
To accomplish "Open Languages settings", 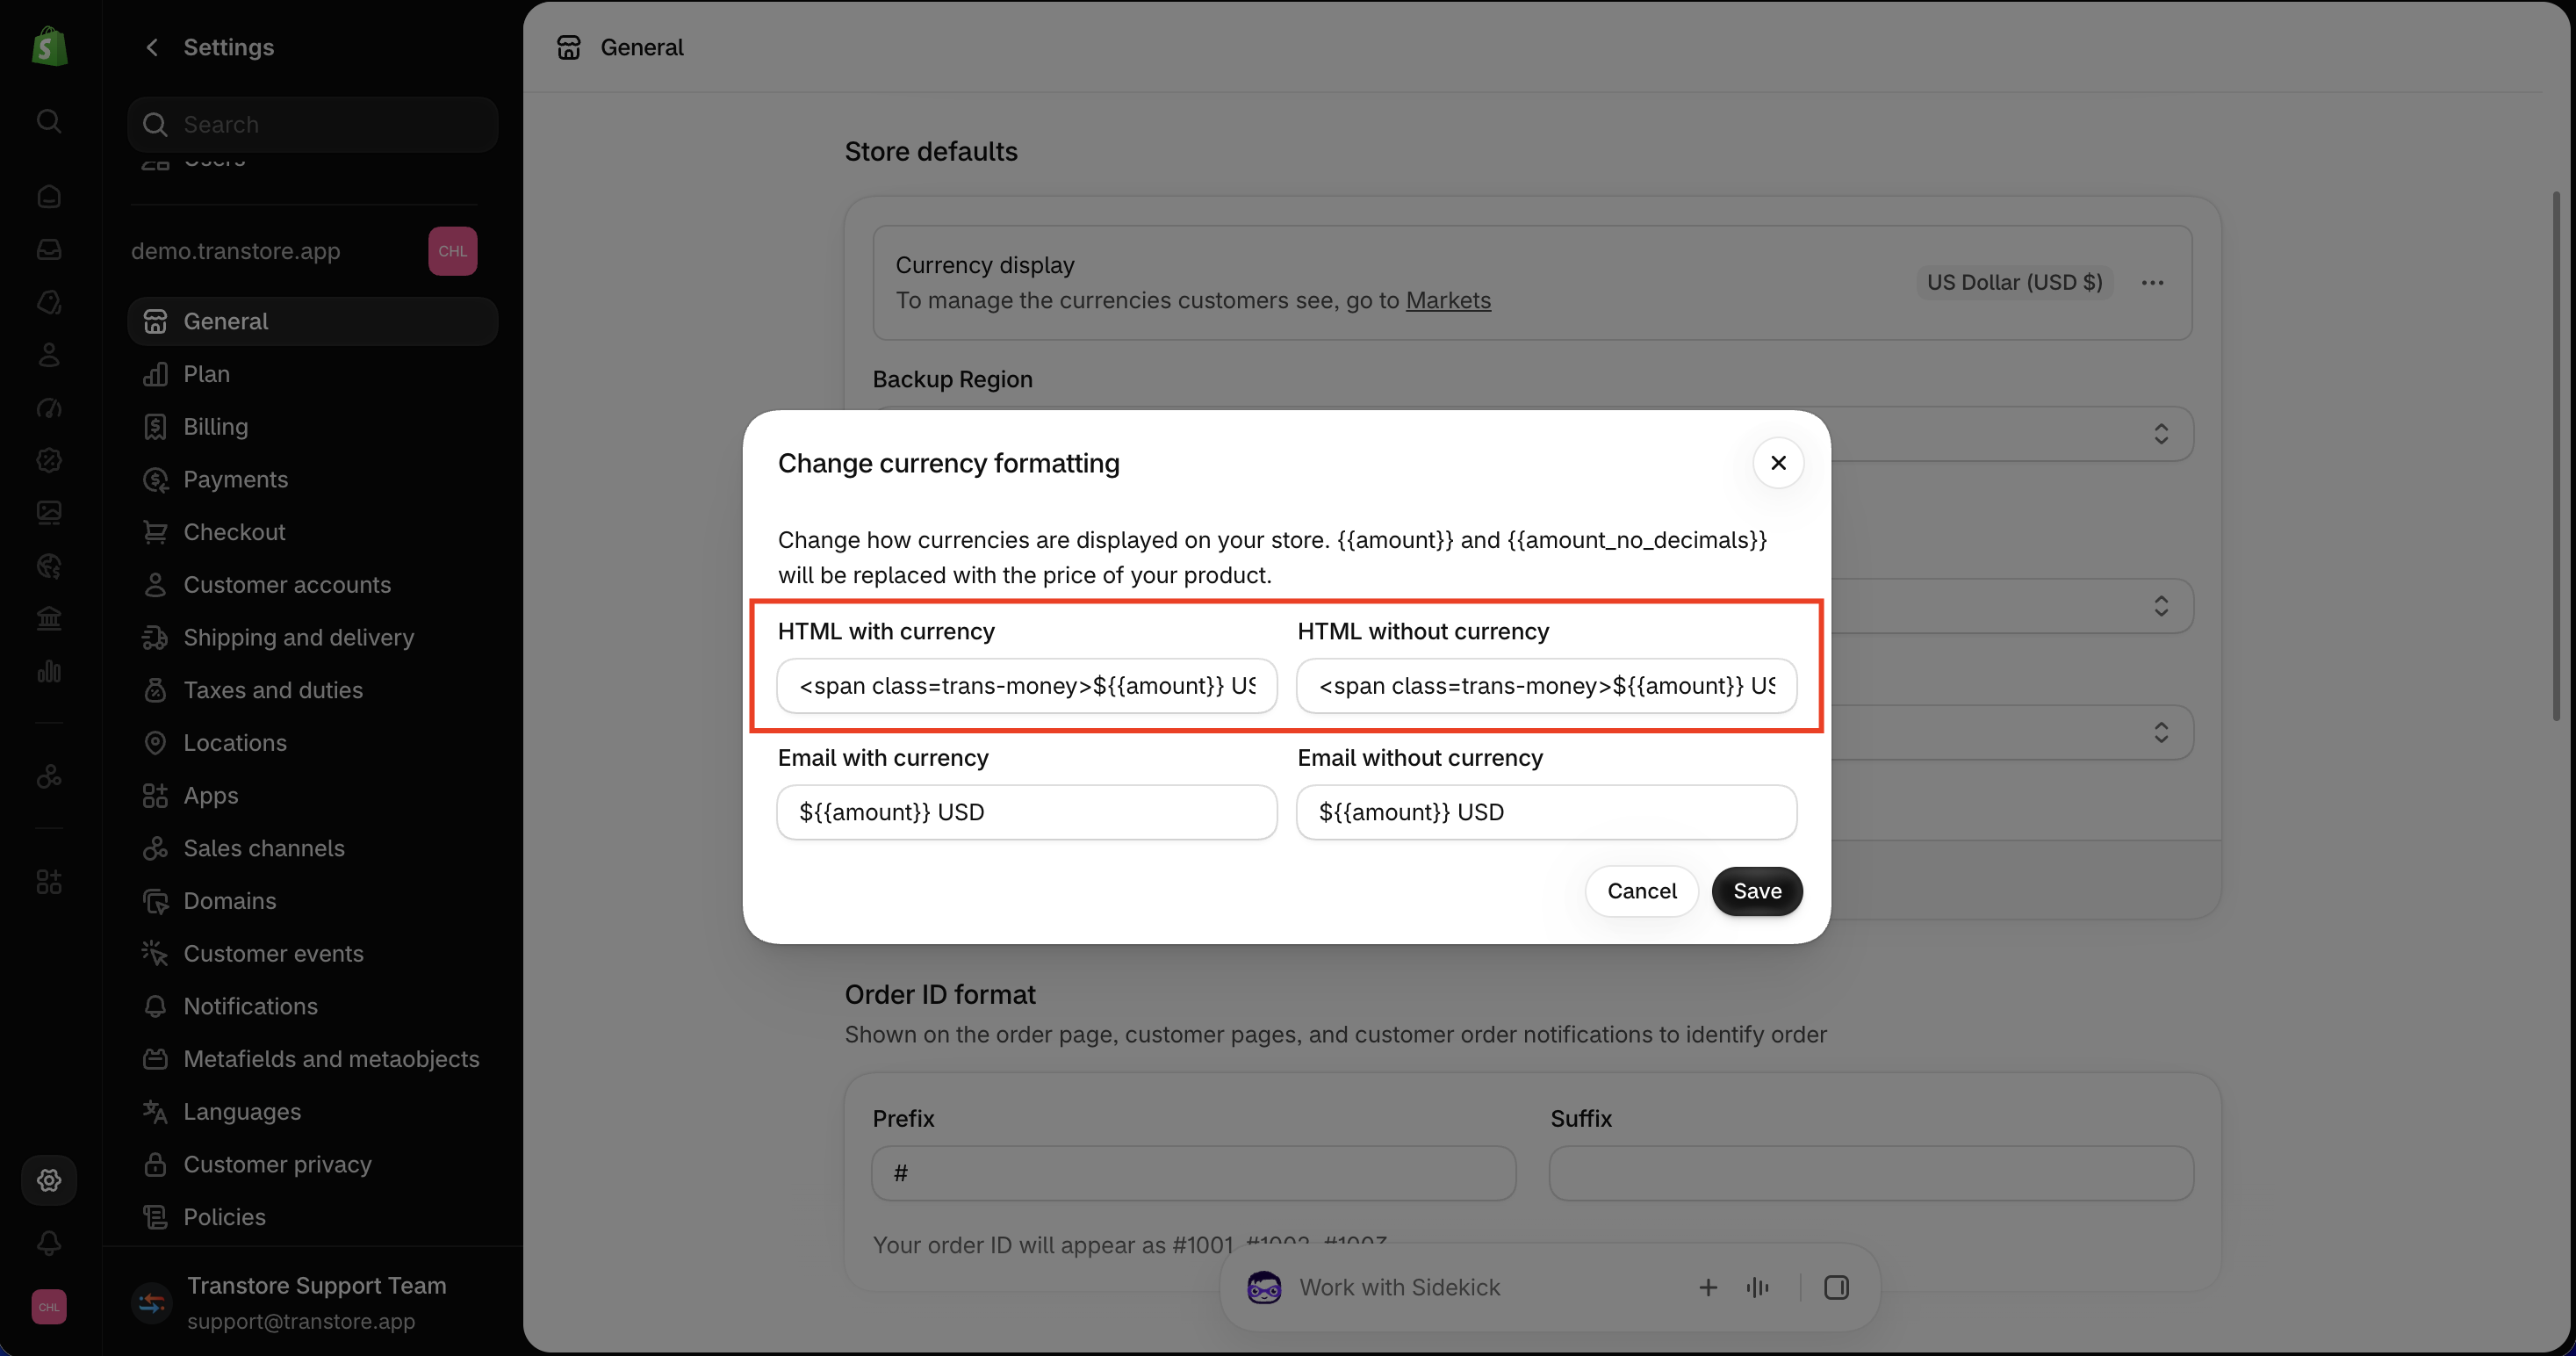I will pos(313,1111).
